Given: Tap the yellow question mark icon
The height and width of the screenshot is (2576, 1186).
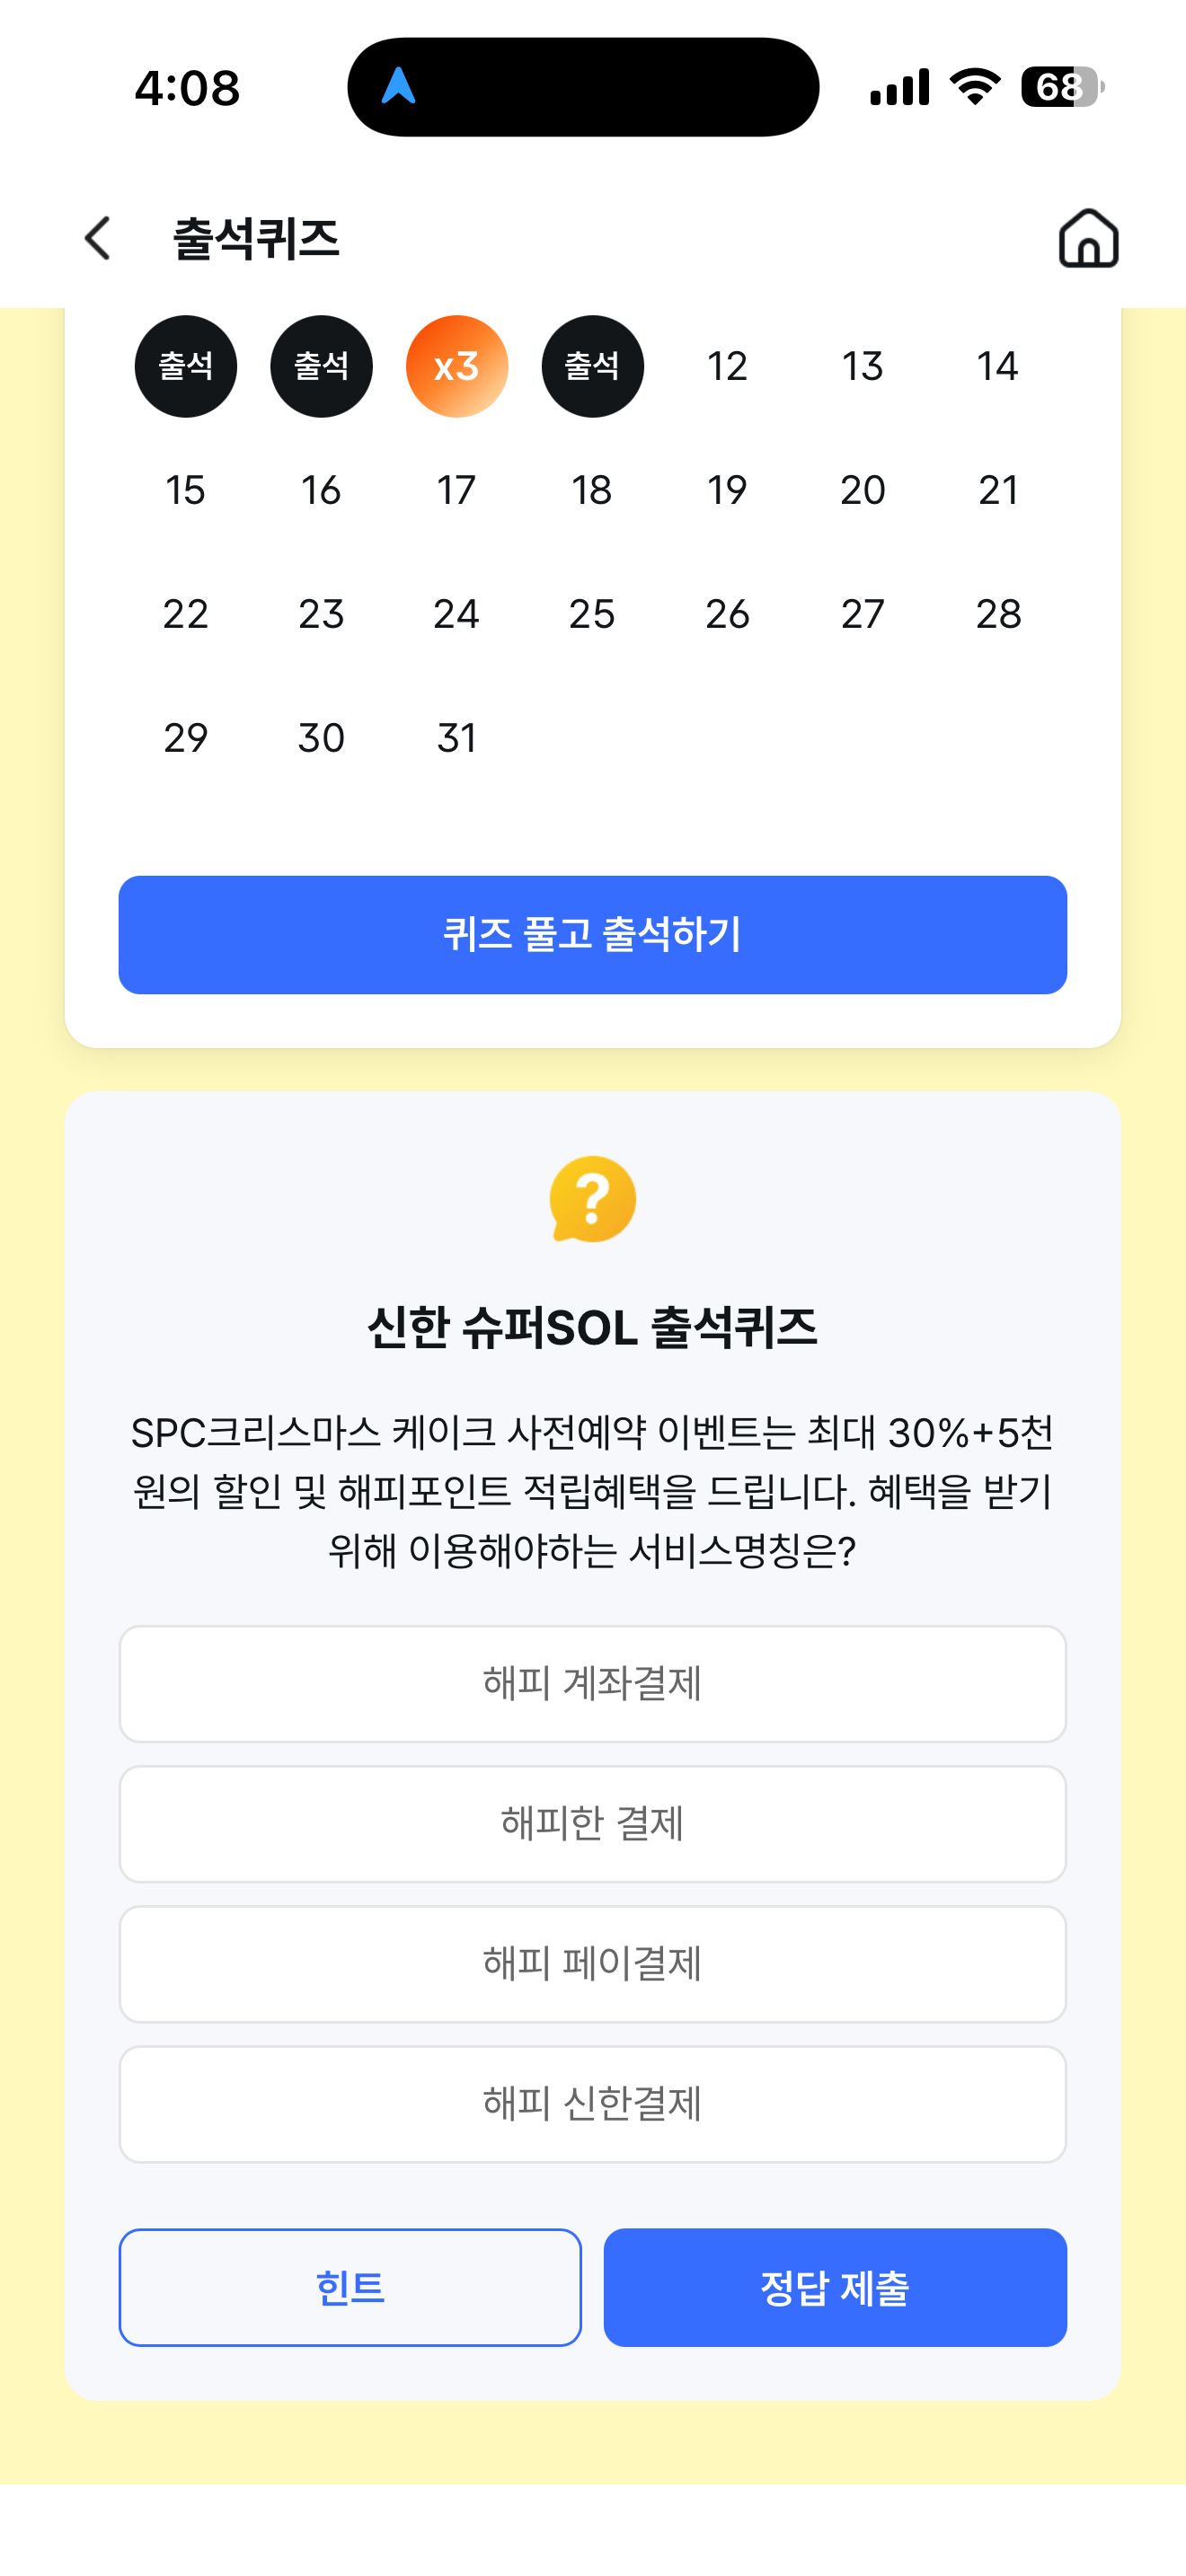Looking at the screenshot, I should [593, 1199].
